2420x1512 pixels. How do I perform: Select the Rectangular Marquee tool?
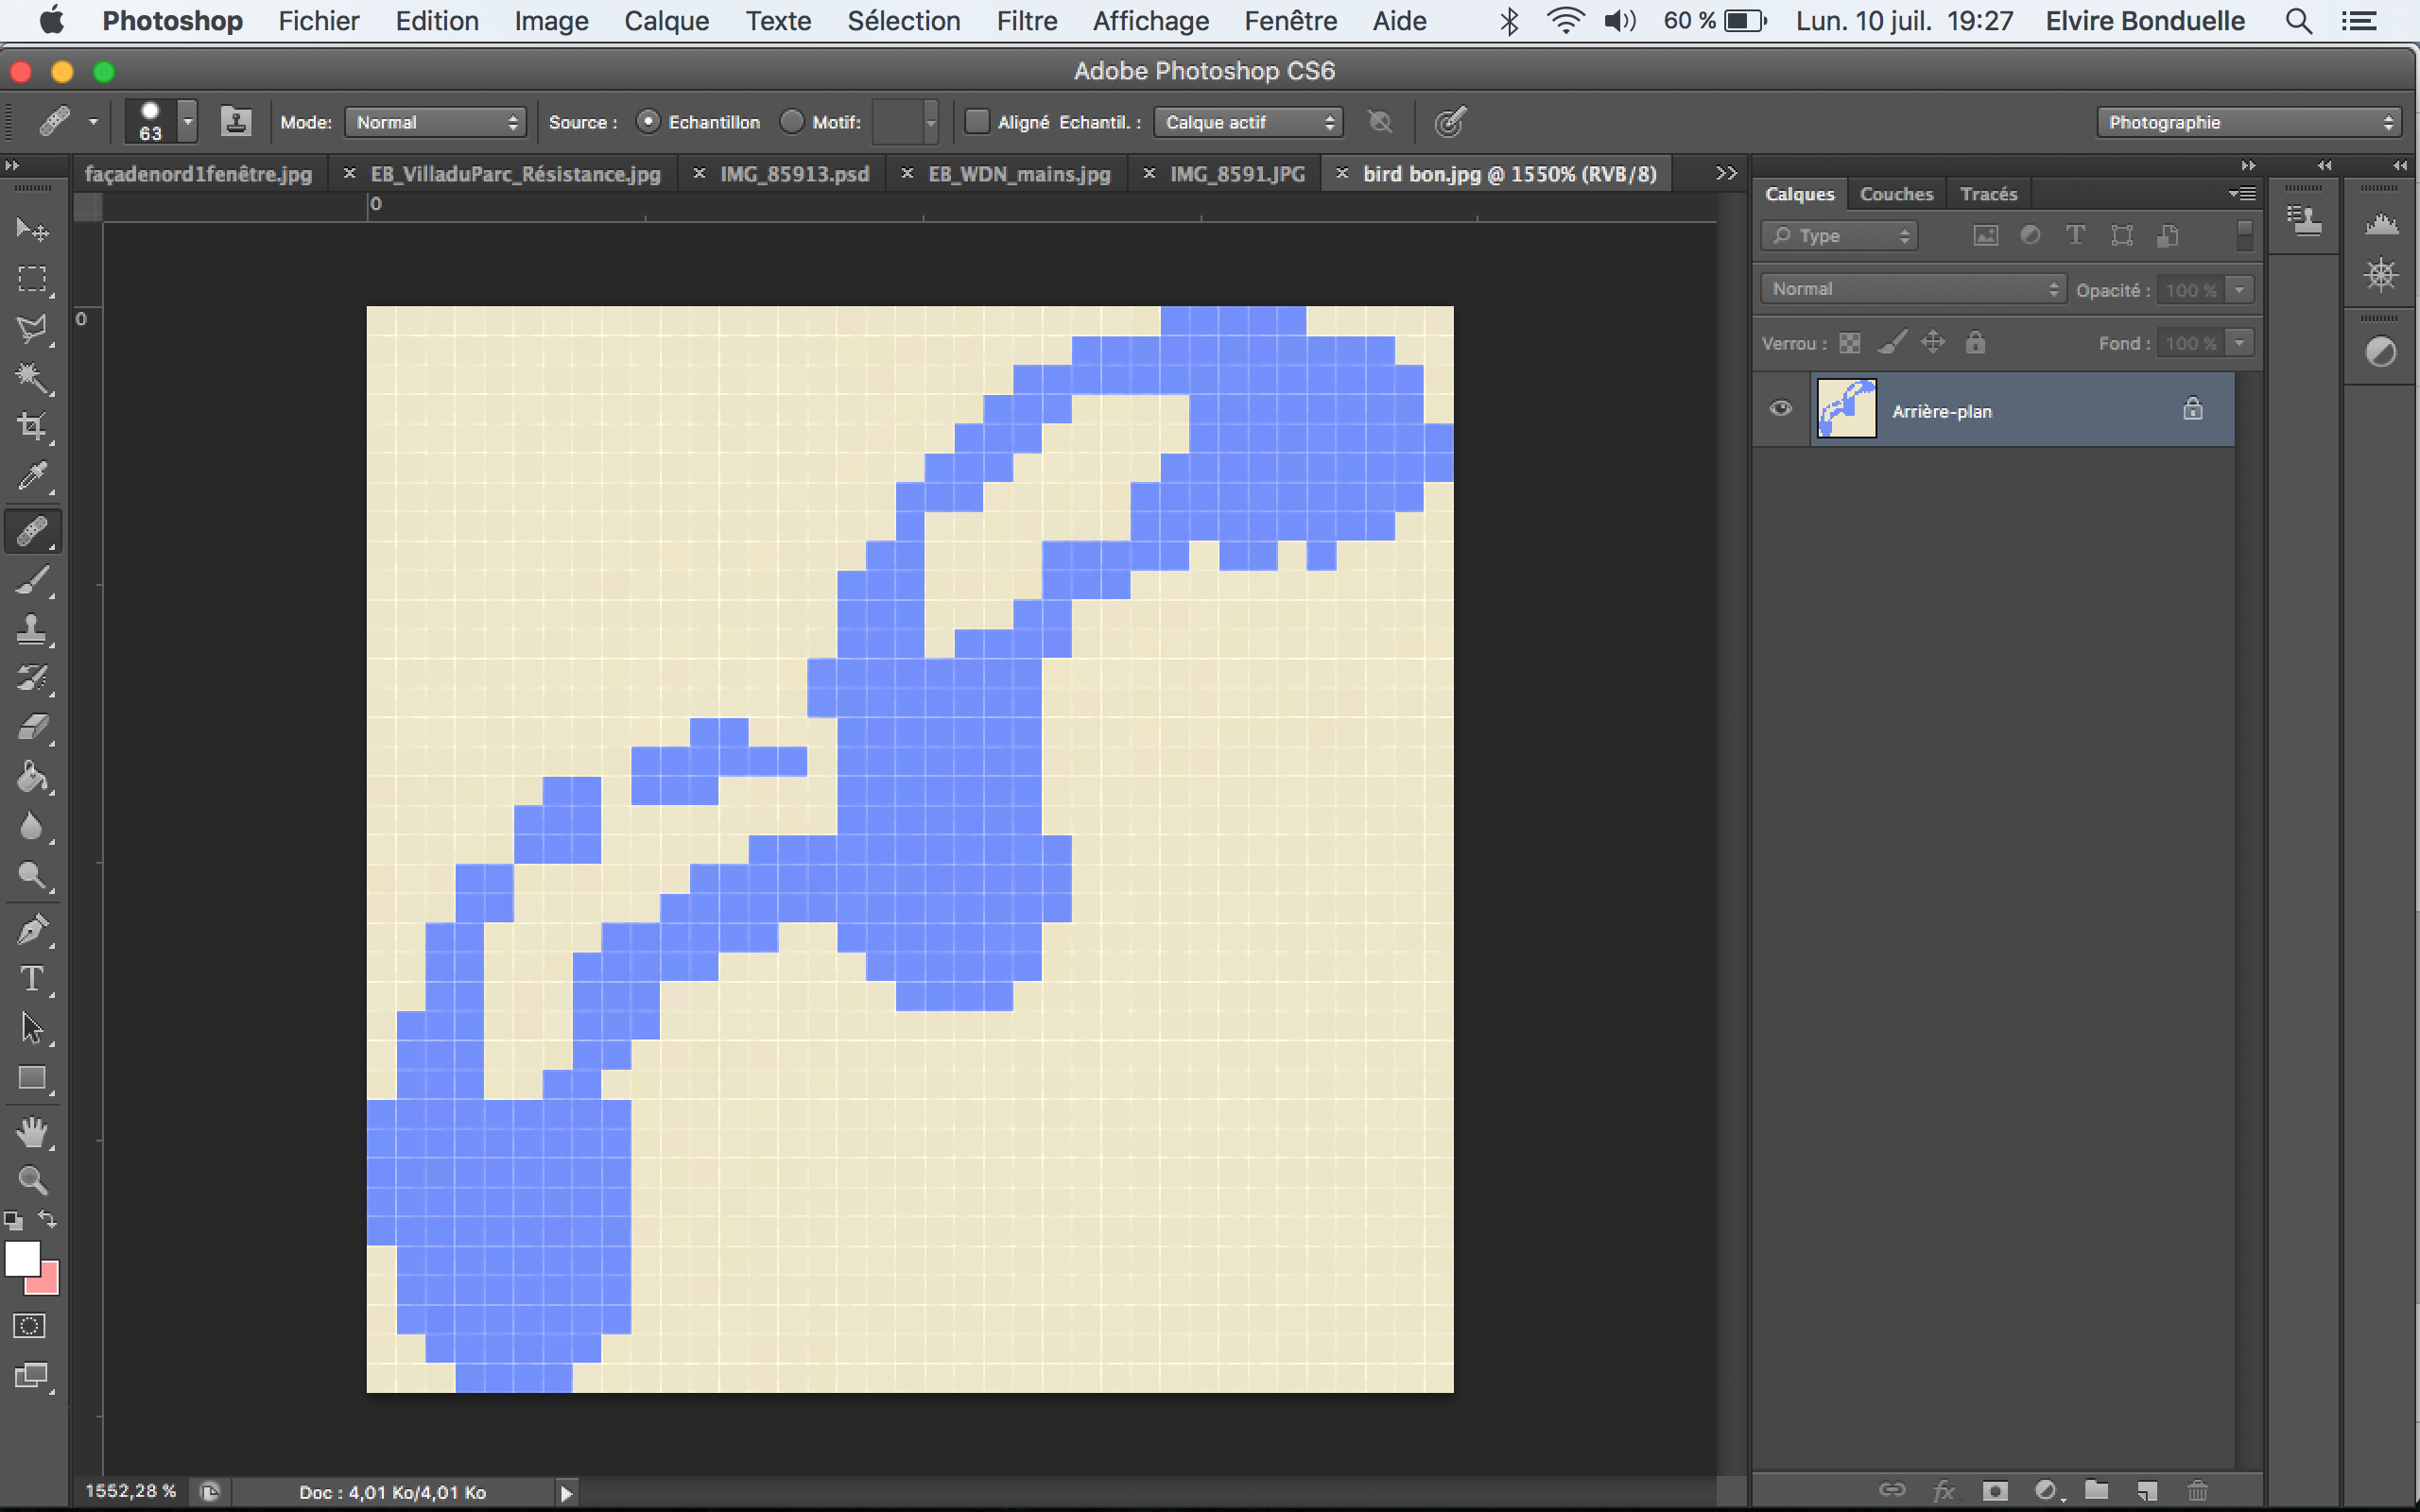point(32,279)
